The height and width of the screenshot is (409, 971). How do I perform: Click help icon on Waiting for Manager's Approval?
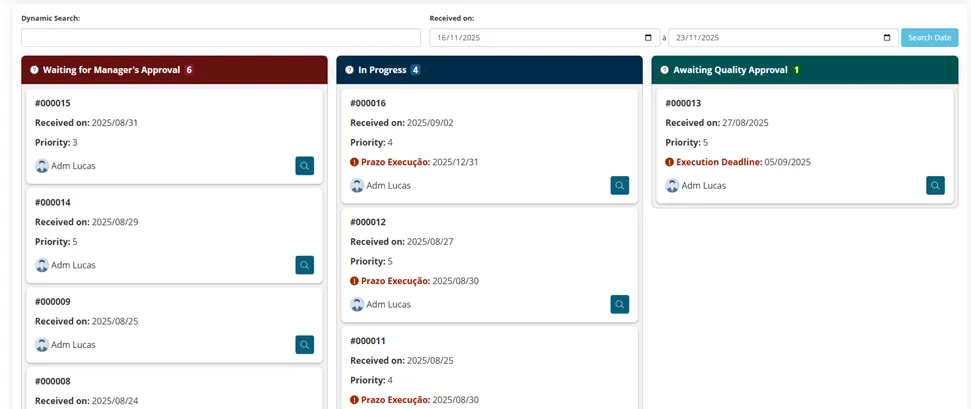(x=34, y=70)
